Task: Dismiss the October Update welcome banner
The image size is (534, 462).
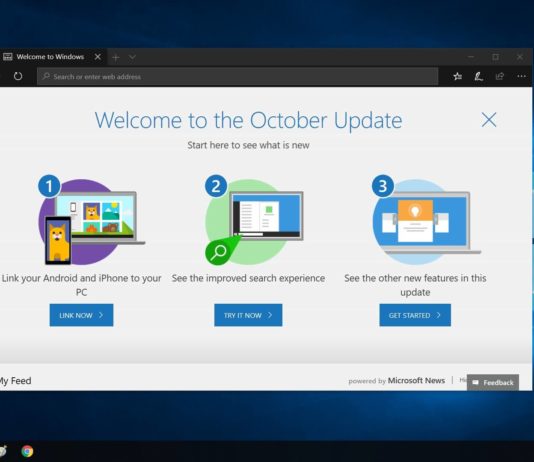Action: tap(489, 120)
